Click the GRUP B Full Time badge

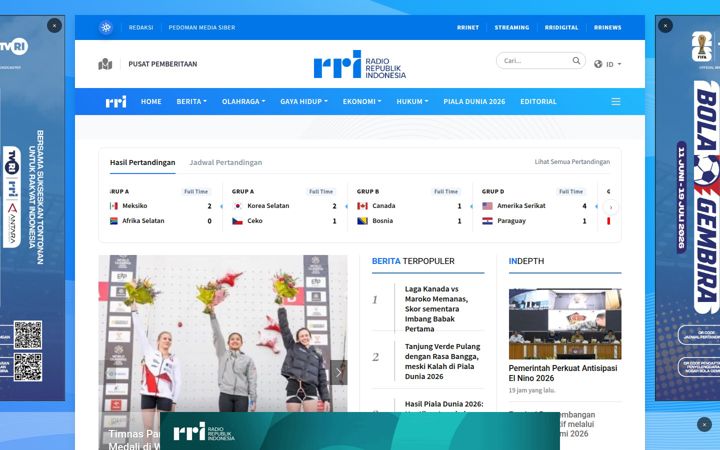[445, 191]
